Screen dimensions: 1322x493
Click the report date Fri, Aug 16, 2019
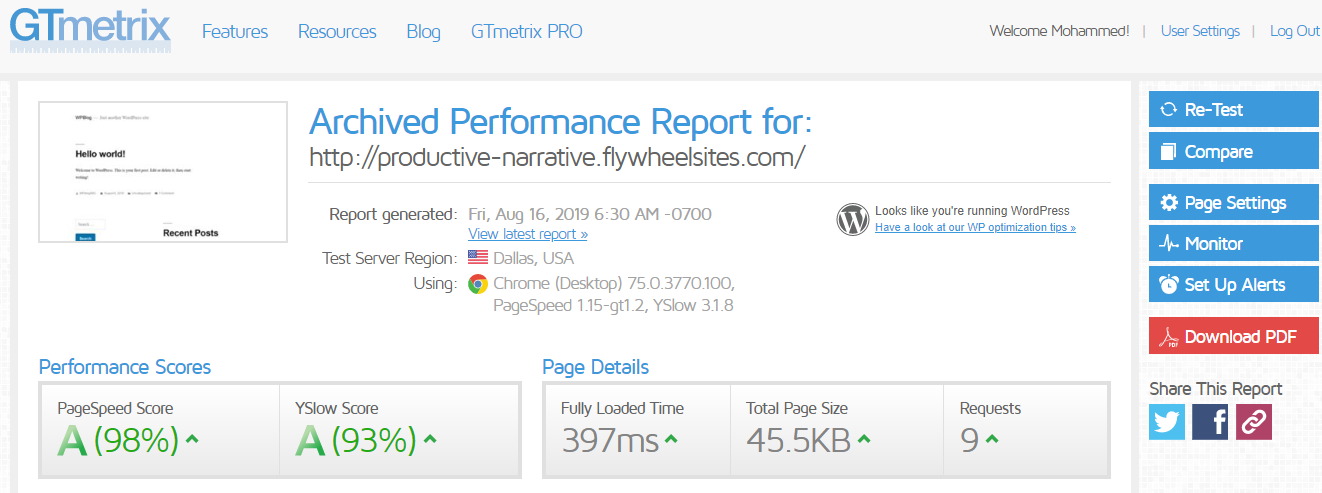(x=590, y=214)
